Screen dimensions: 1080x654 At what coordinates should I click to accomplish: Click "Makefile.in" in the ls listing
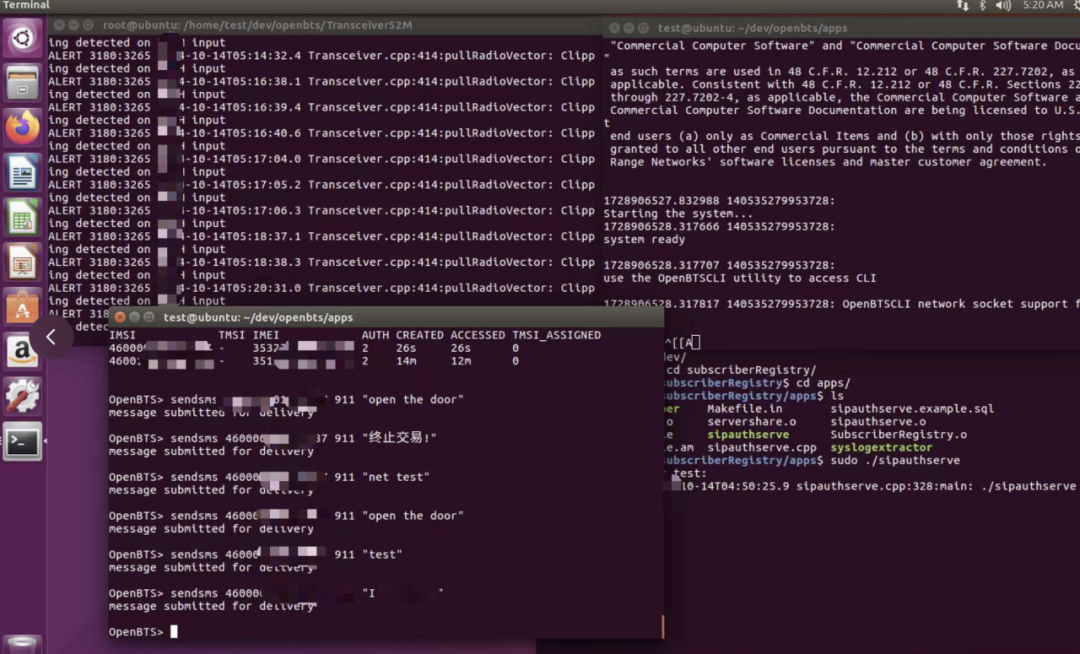[x=745, y=409]
